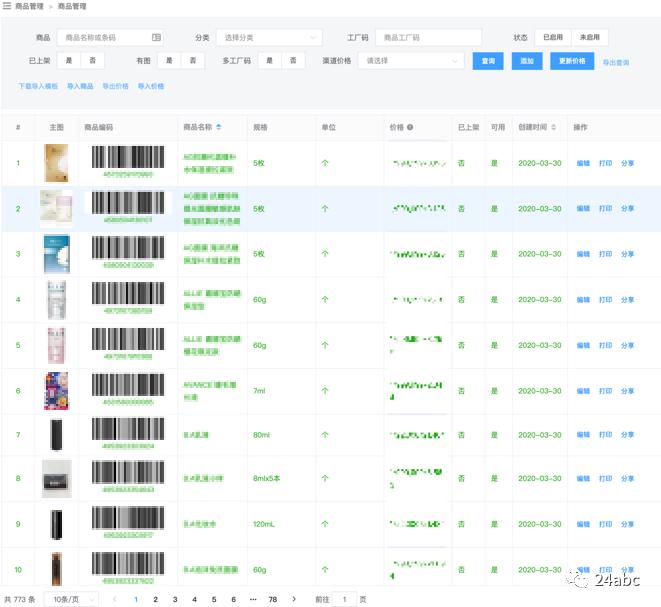Click the hamburger menu icon beside 商品管理
The height and width of the screenshot is (607, 661).
point(7,7)
